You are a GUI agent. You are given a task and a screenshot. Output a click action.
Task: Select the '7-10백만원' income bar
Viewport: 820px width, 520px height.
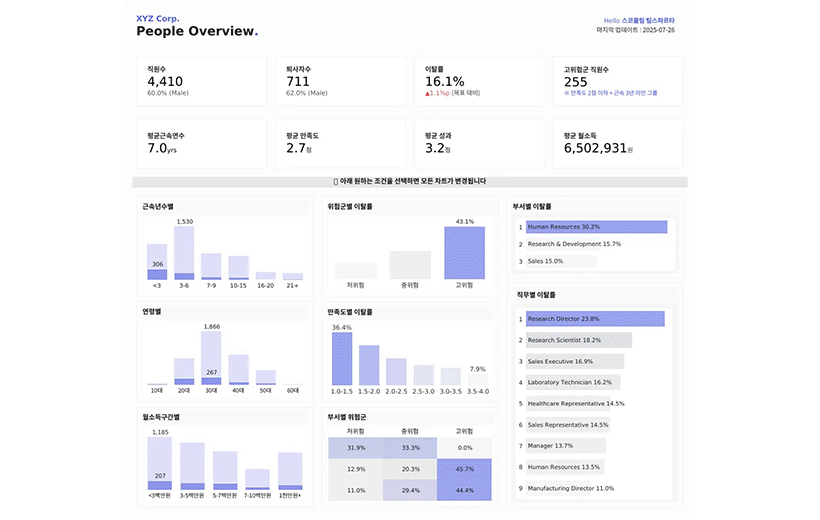[257, 479]
